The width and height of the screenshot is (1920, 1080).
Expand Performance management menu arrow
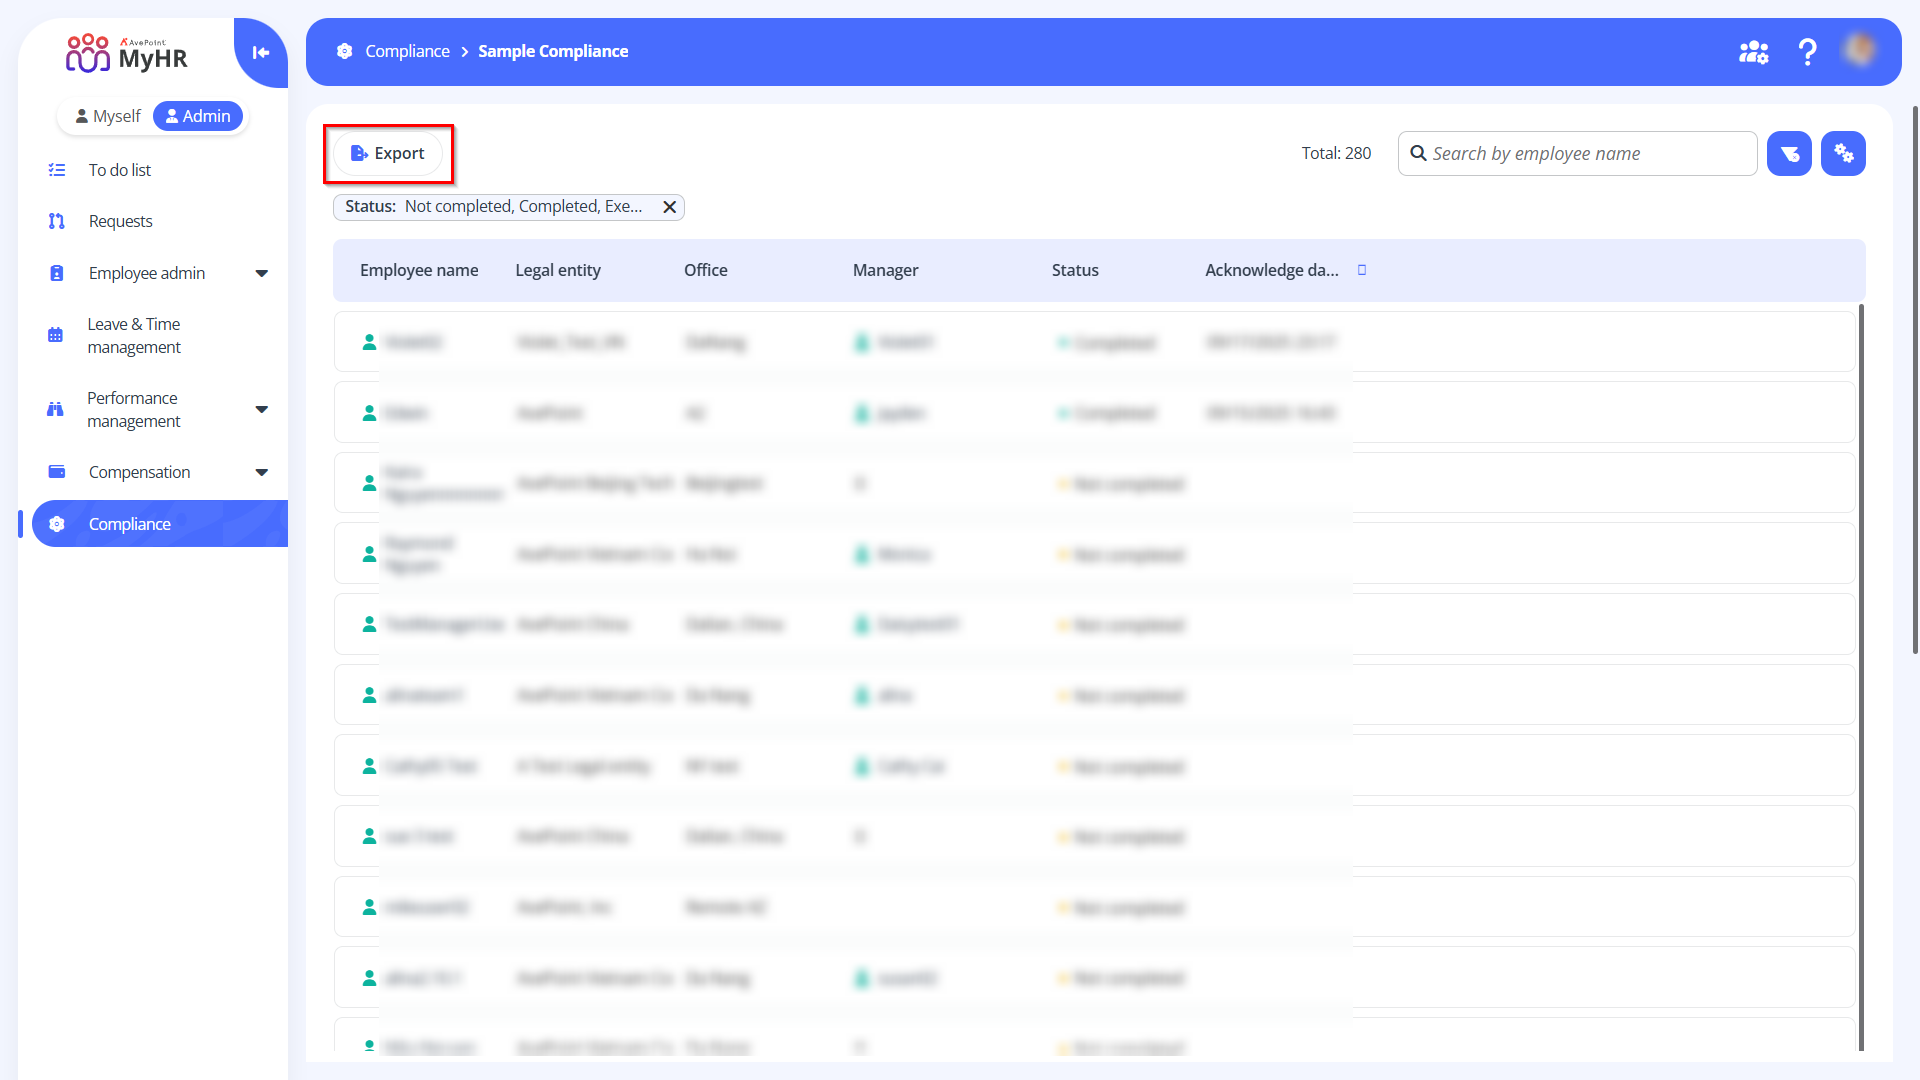pyautogui.click(x=262, y=409)
